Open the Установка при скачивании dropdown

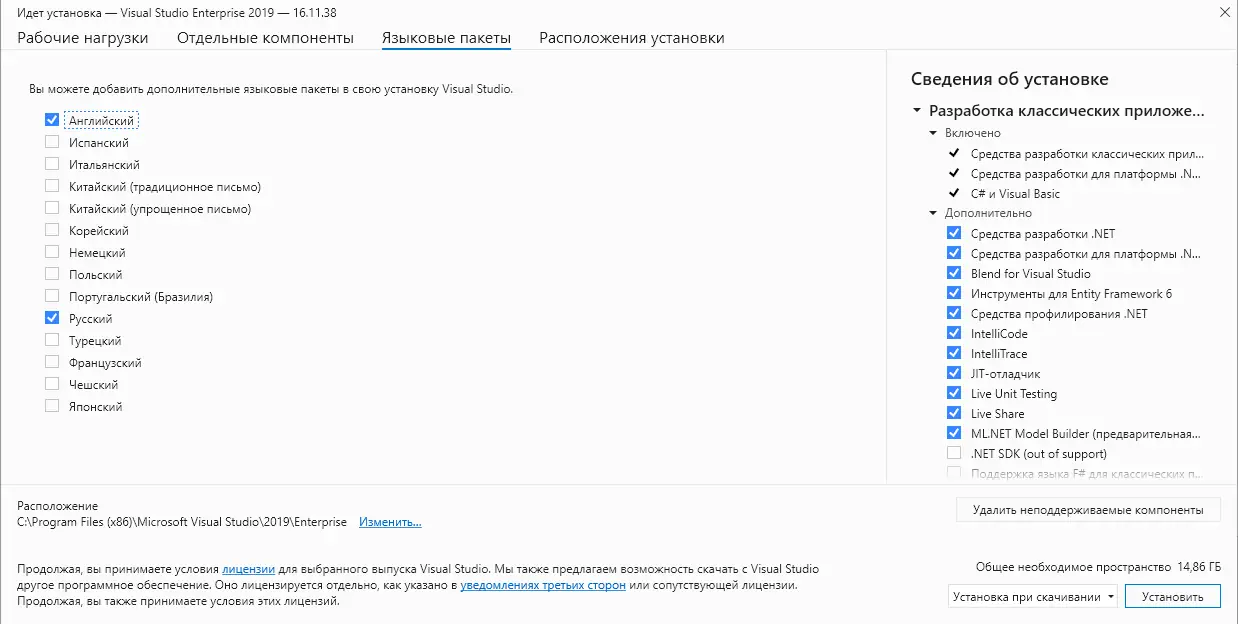coord(1033,597)
